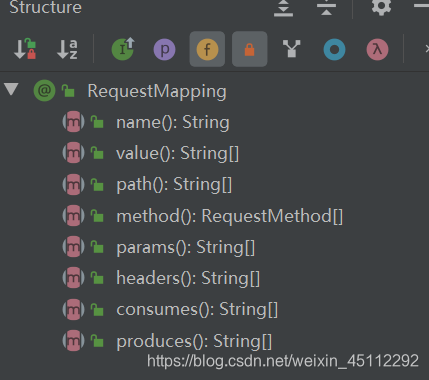This screenshot has width=429, height=380.
Task: Click public-access lock icon beside RequestMapping
Action: tap(68, 90)
